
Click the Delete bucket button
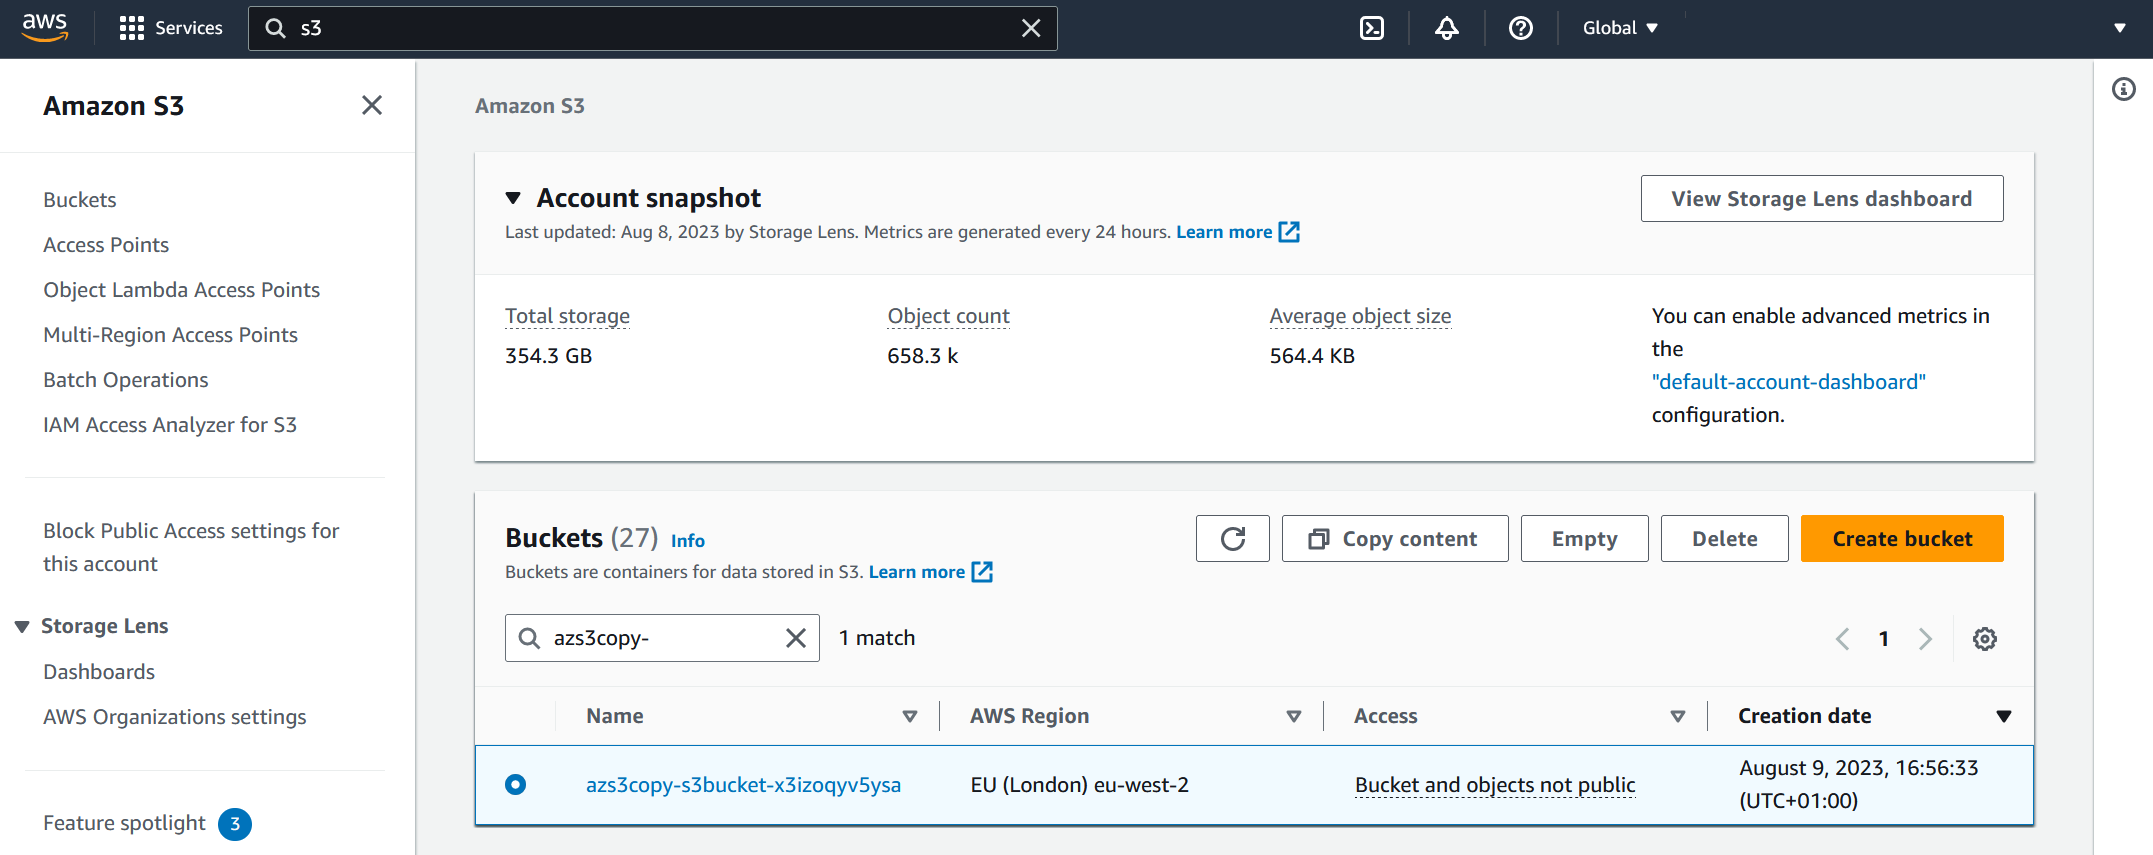tap(1725, 539)
